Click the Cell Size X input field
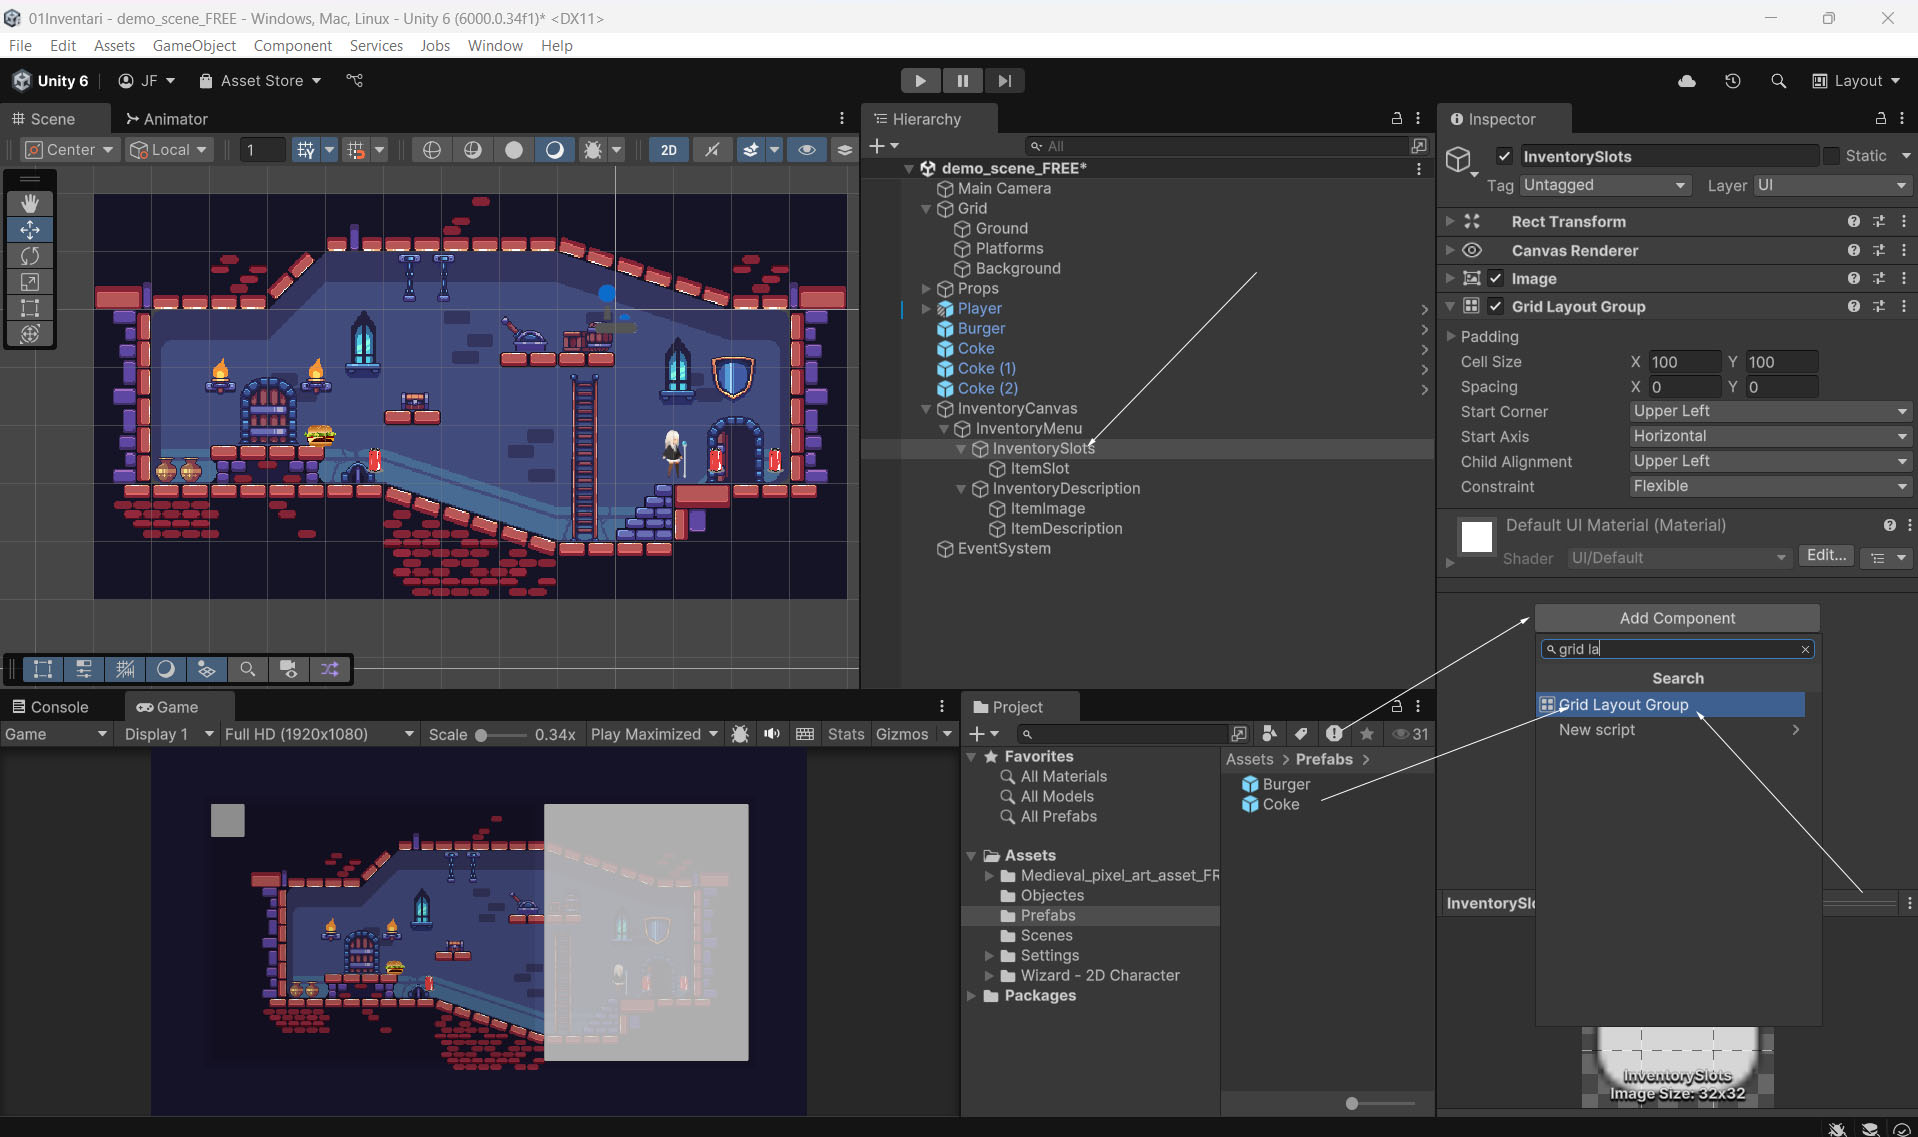The height and width of the screenshot is (1137, 1918). point(1683,362)
